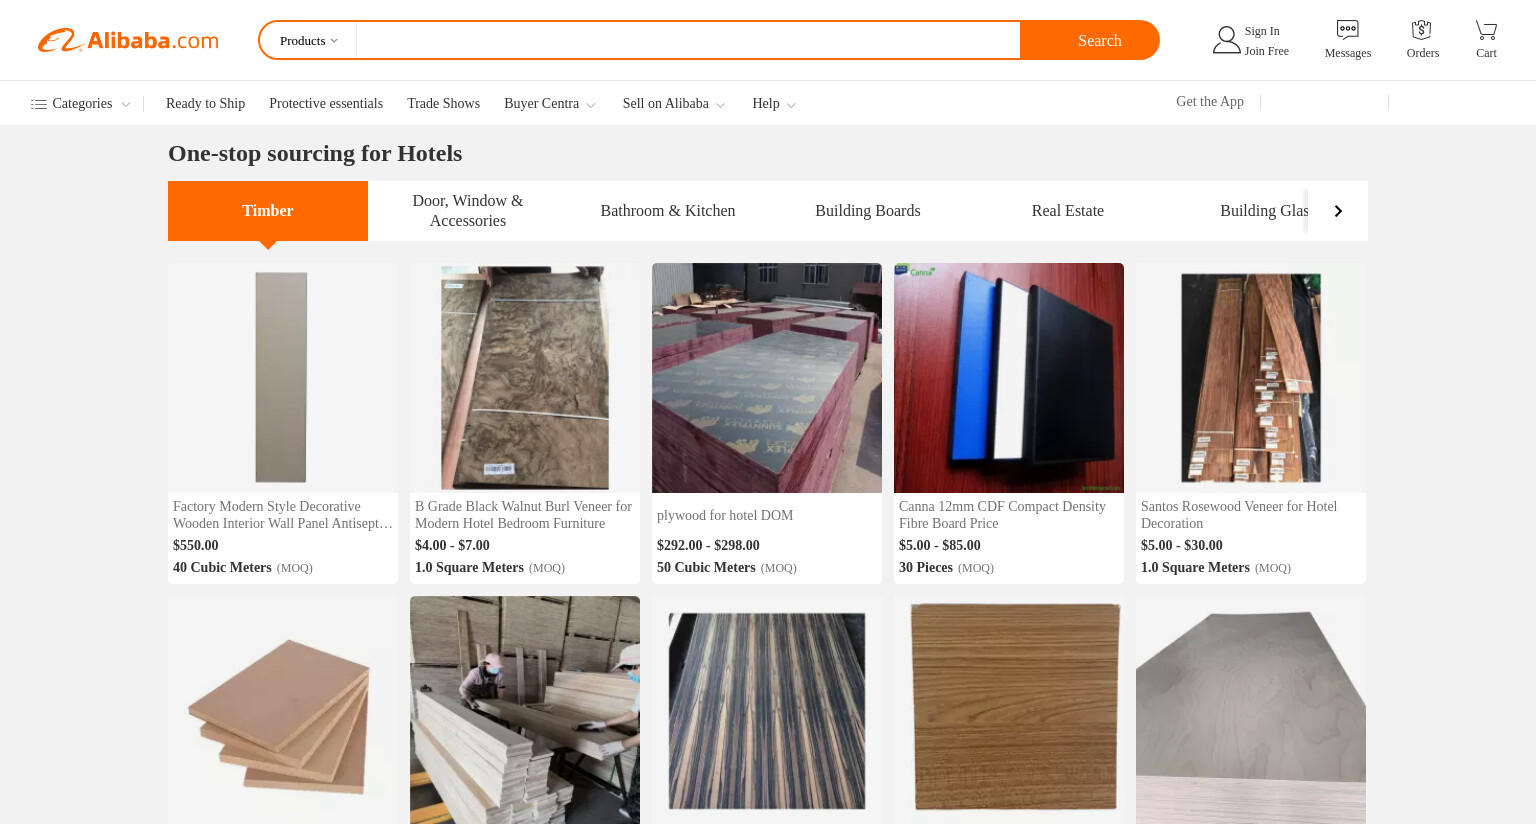Expand the Products search dropdown

point(309,41)
